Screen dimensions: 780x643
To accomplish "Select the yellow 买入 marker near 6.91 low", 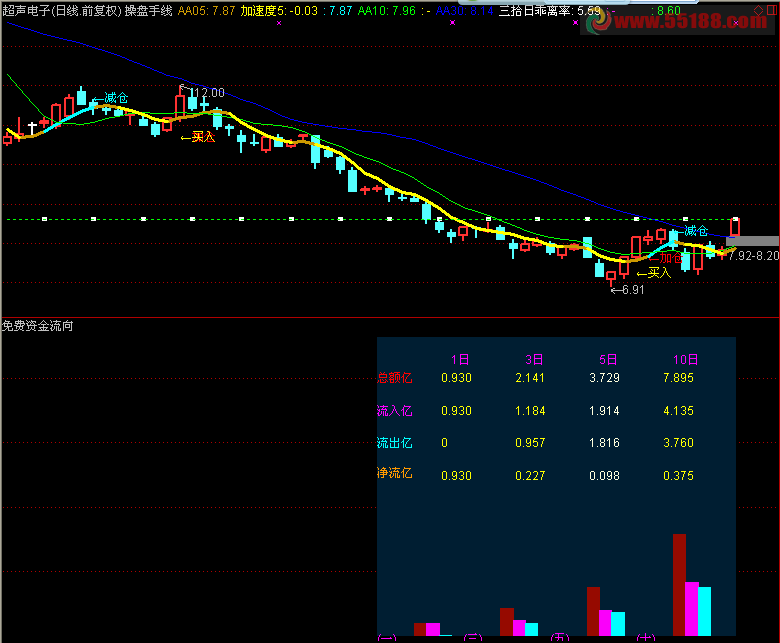I will click(x=654, y=273).
